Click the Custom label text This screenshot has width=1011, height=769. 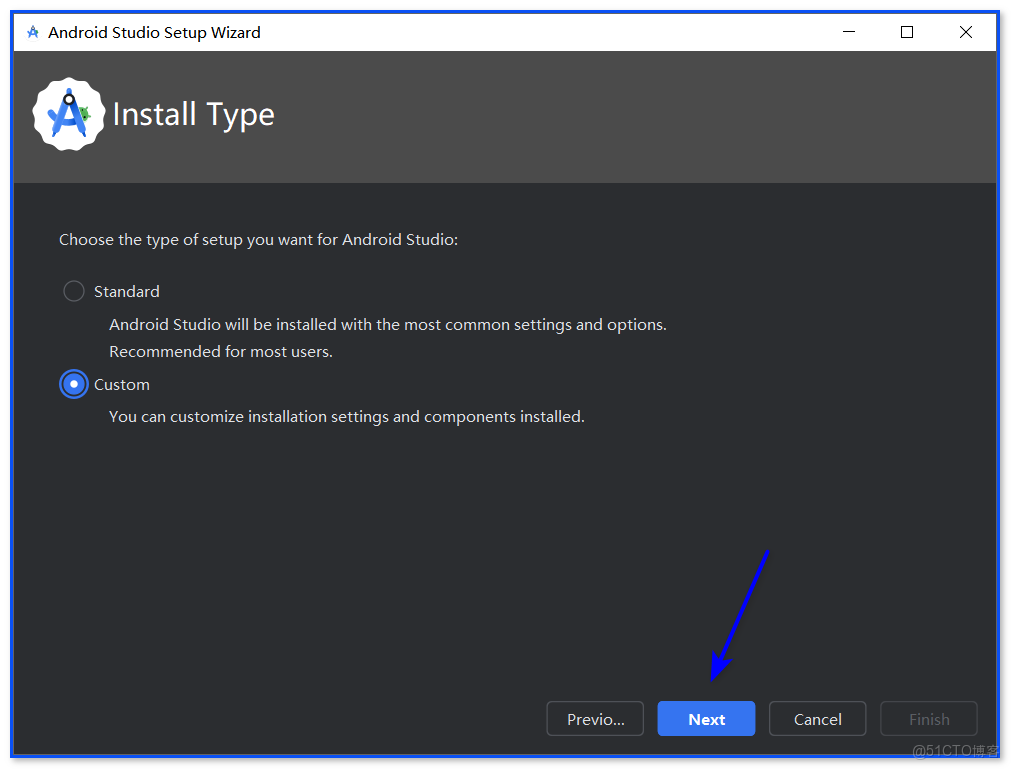[x=122, y=384]
